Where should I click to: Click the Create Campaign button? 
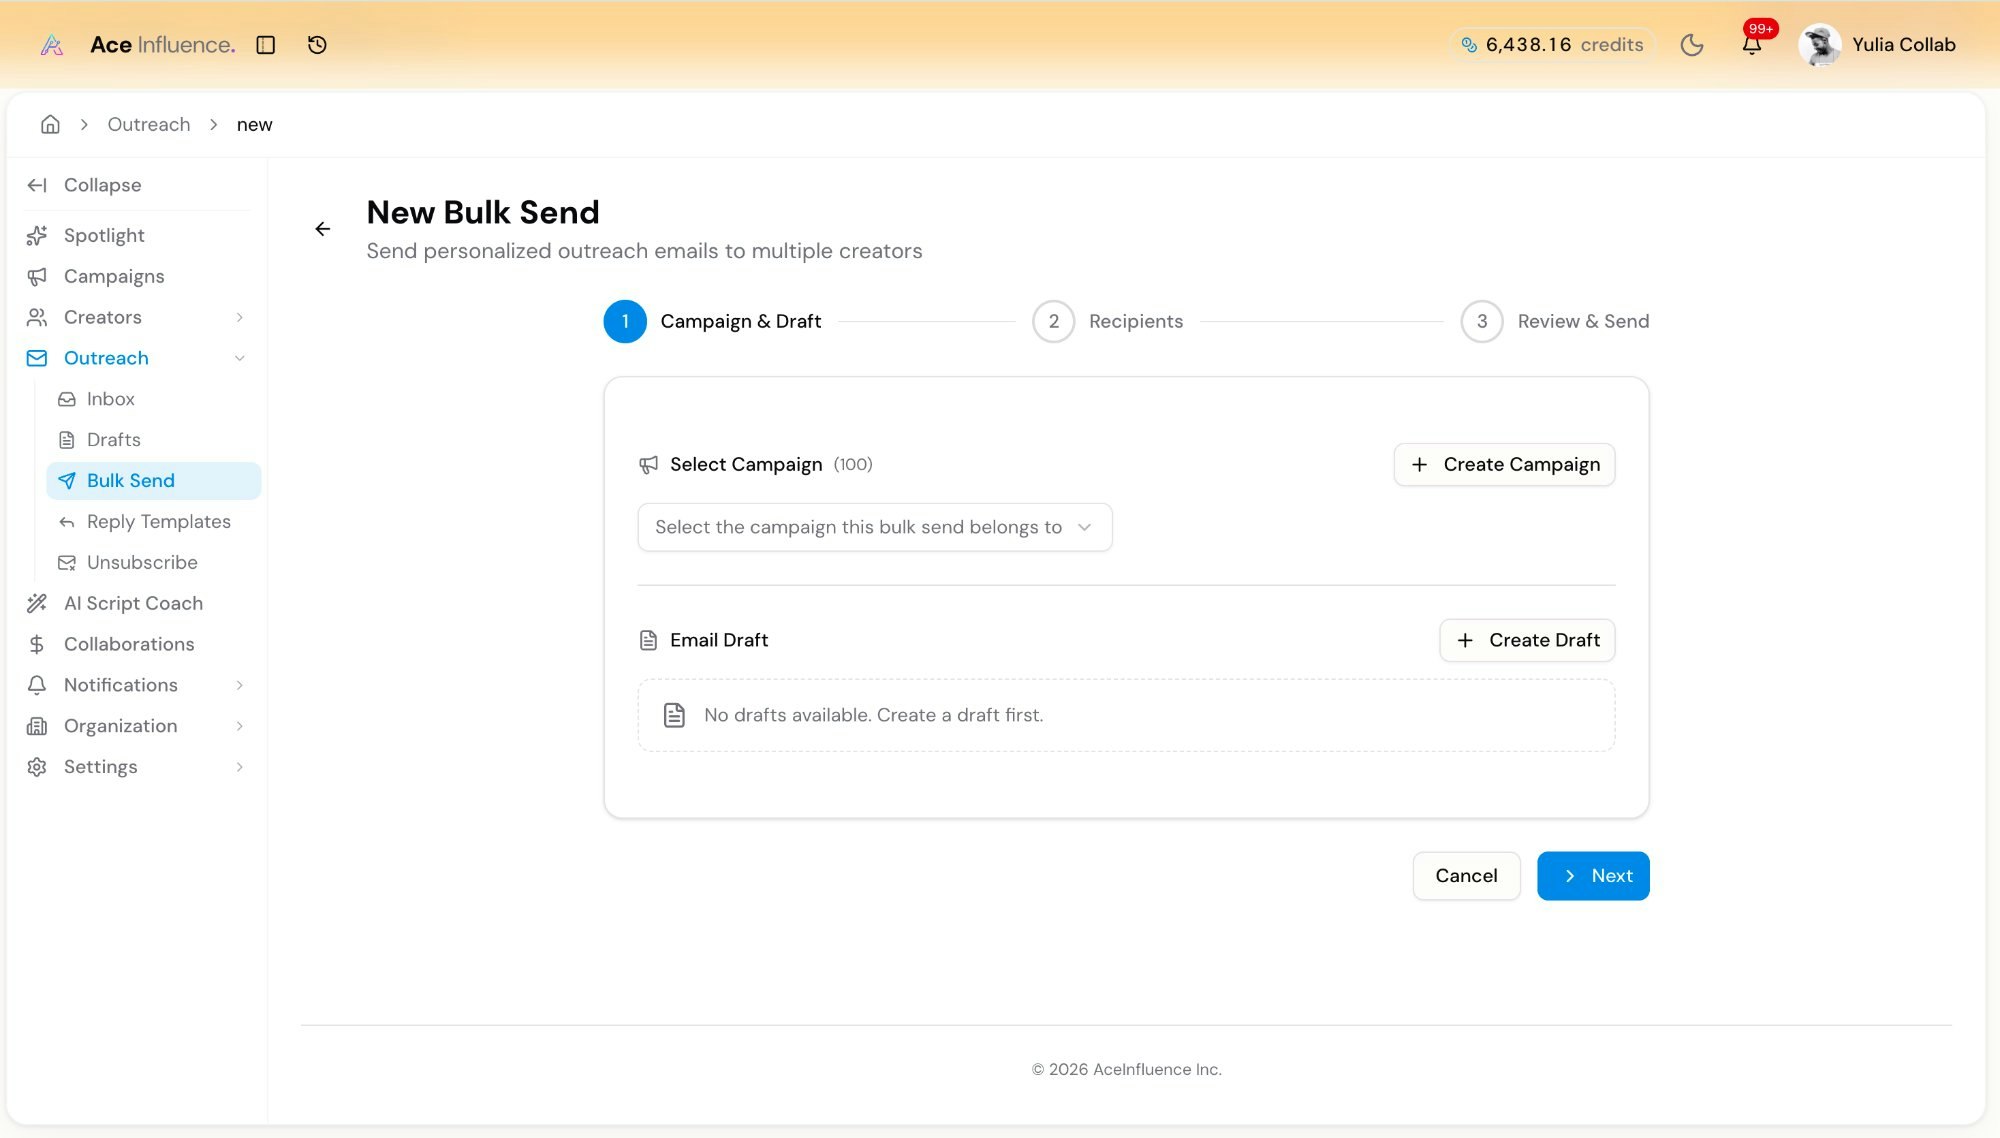1504,464
